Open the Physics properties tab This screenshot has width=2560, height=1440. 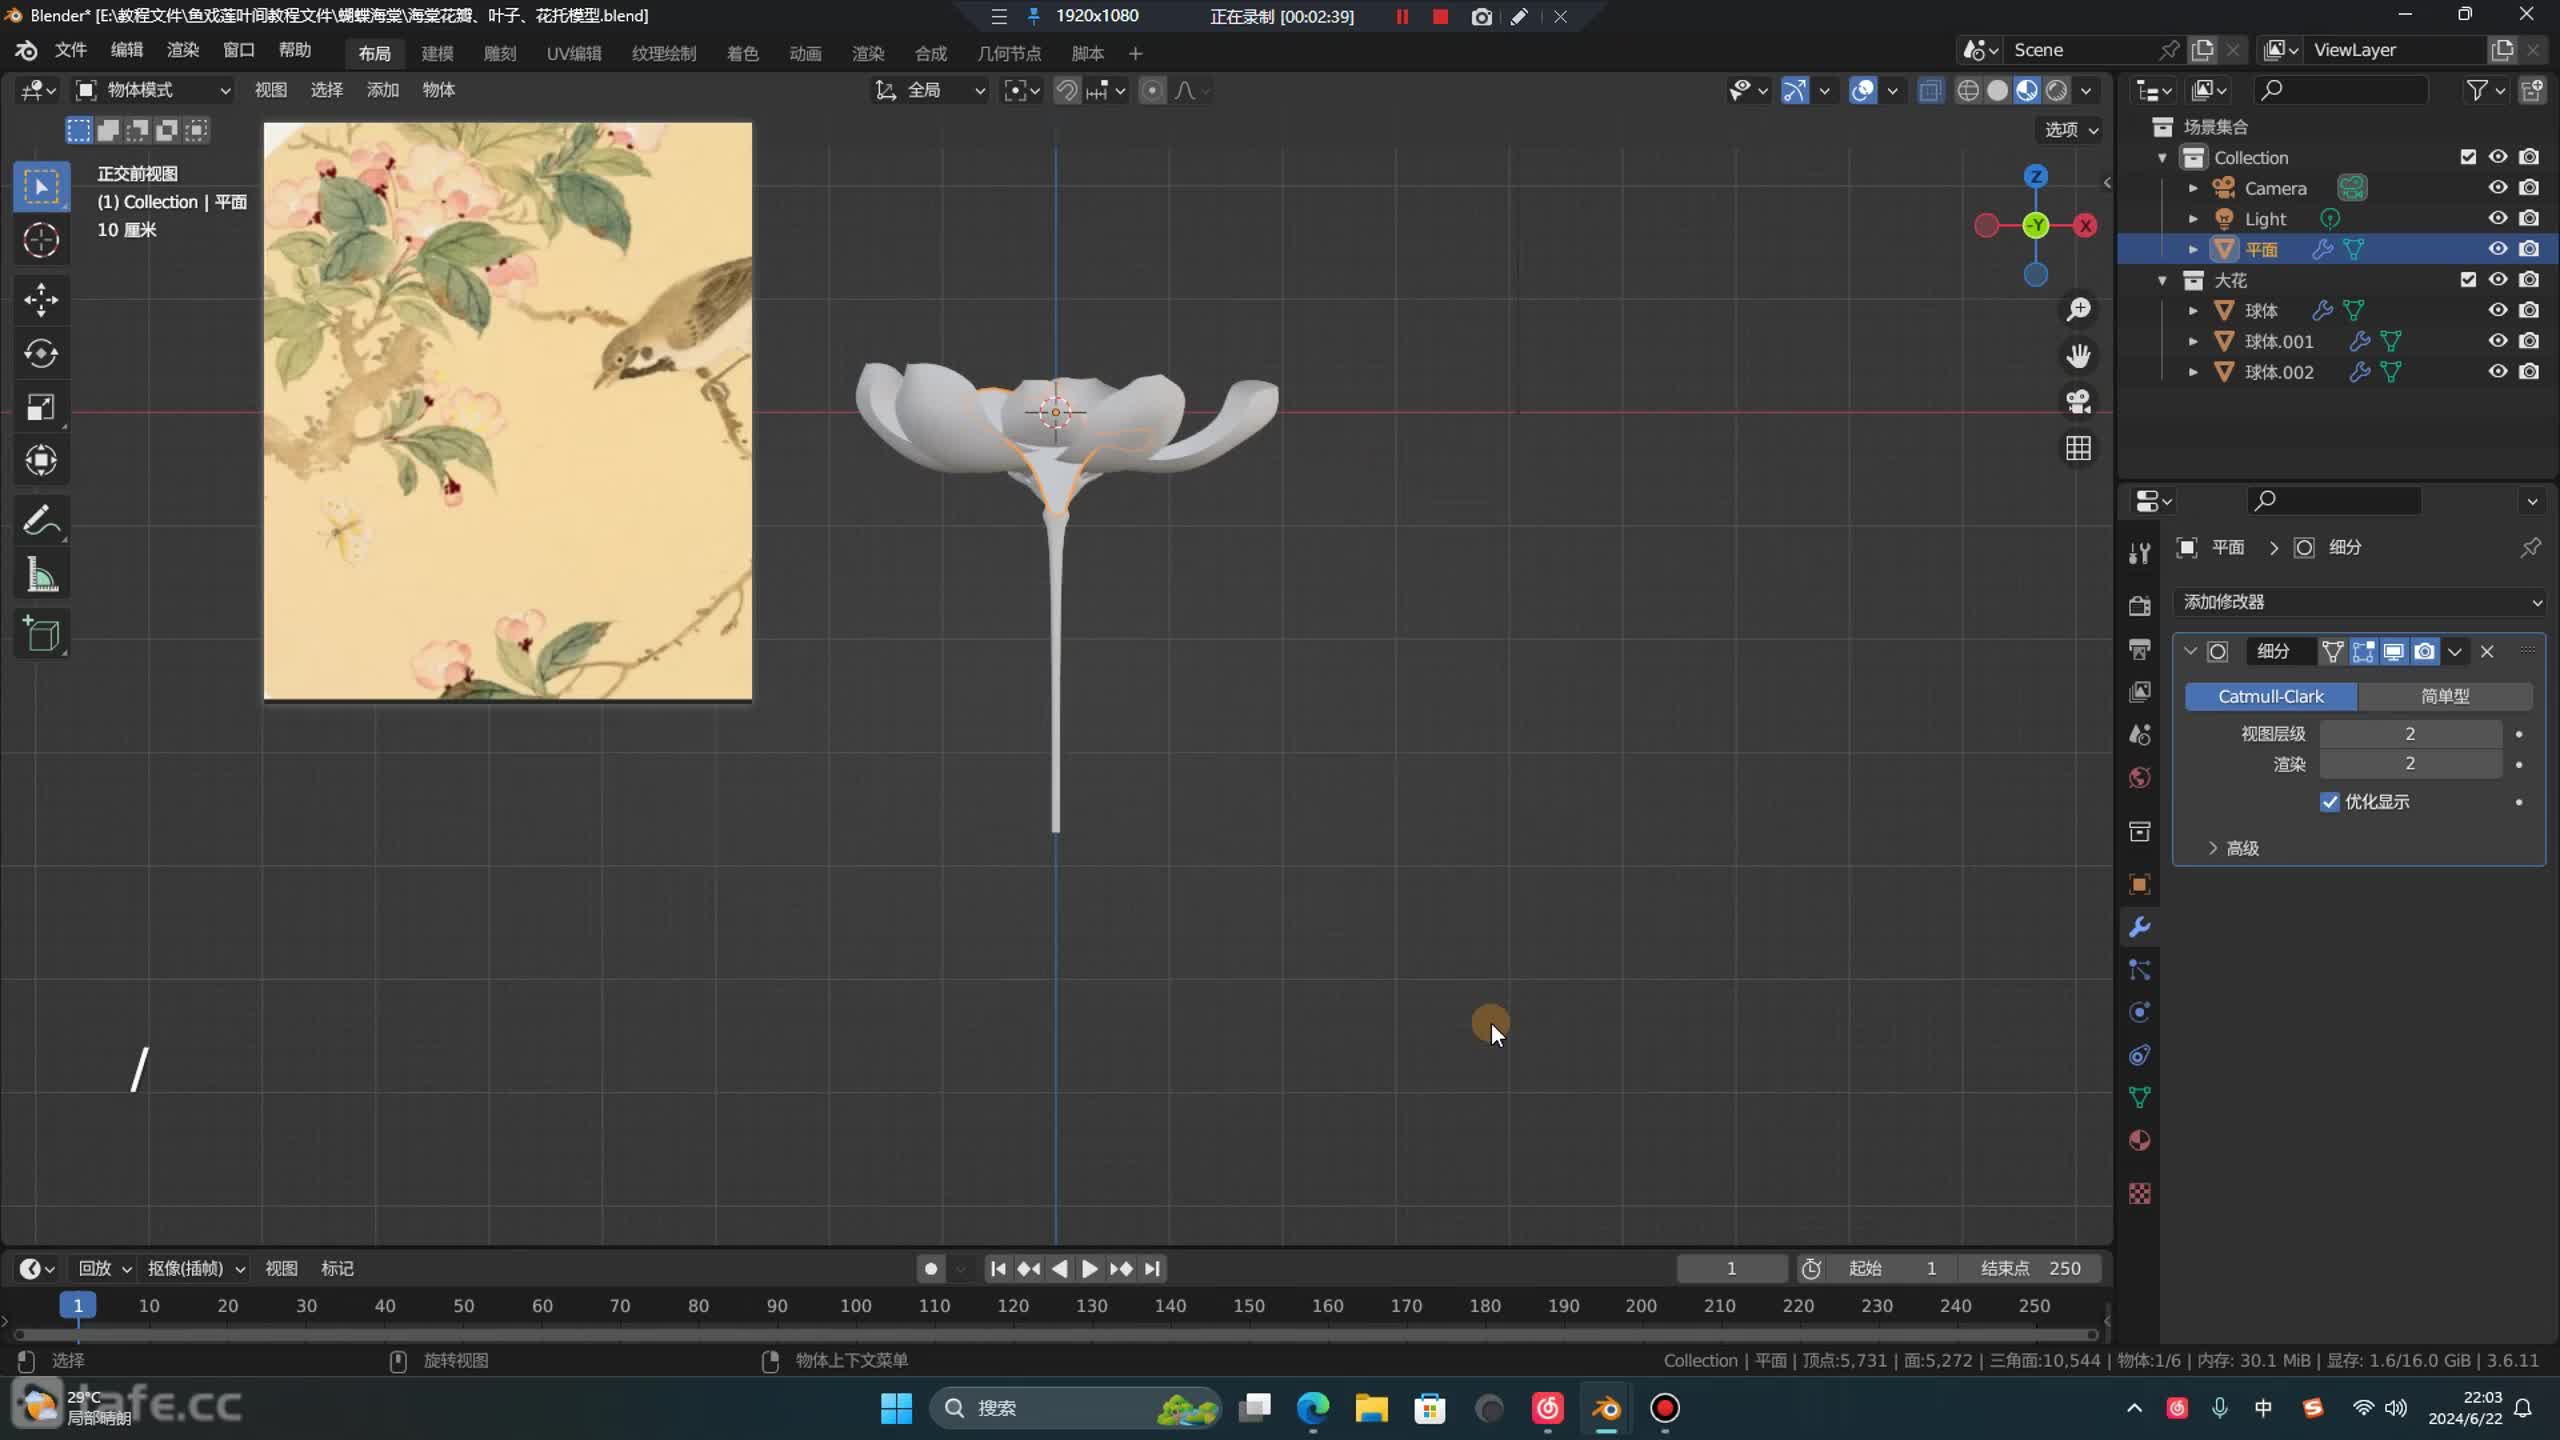[2140, 1012]
